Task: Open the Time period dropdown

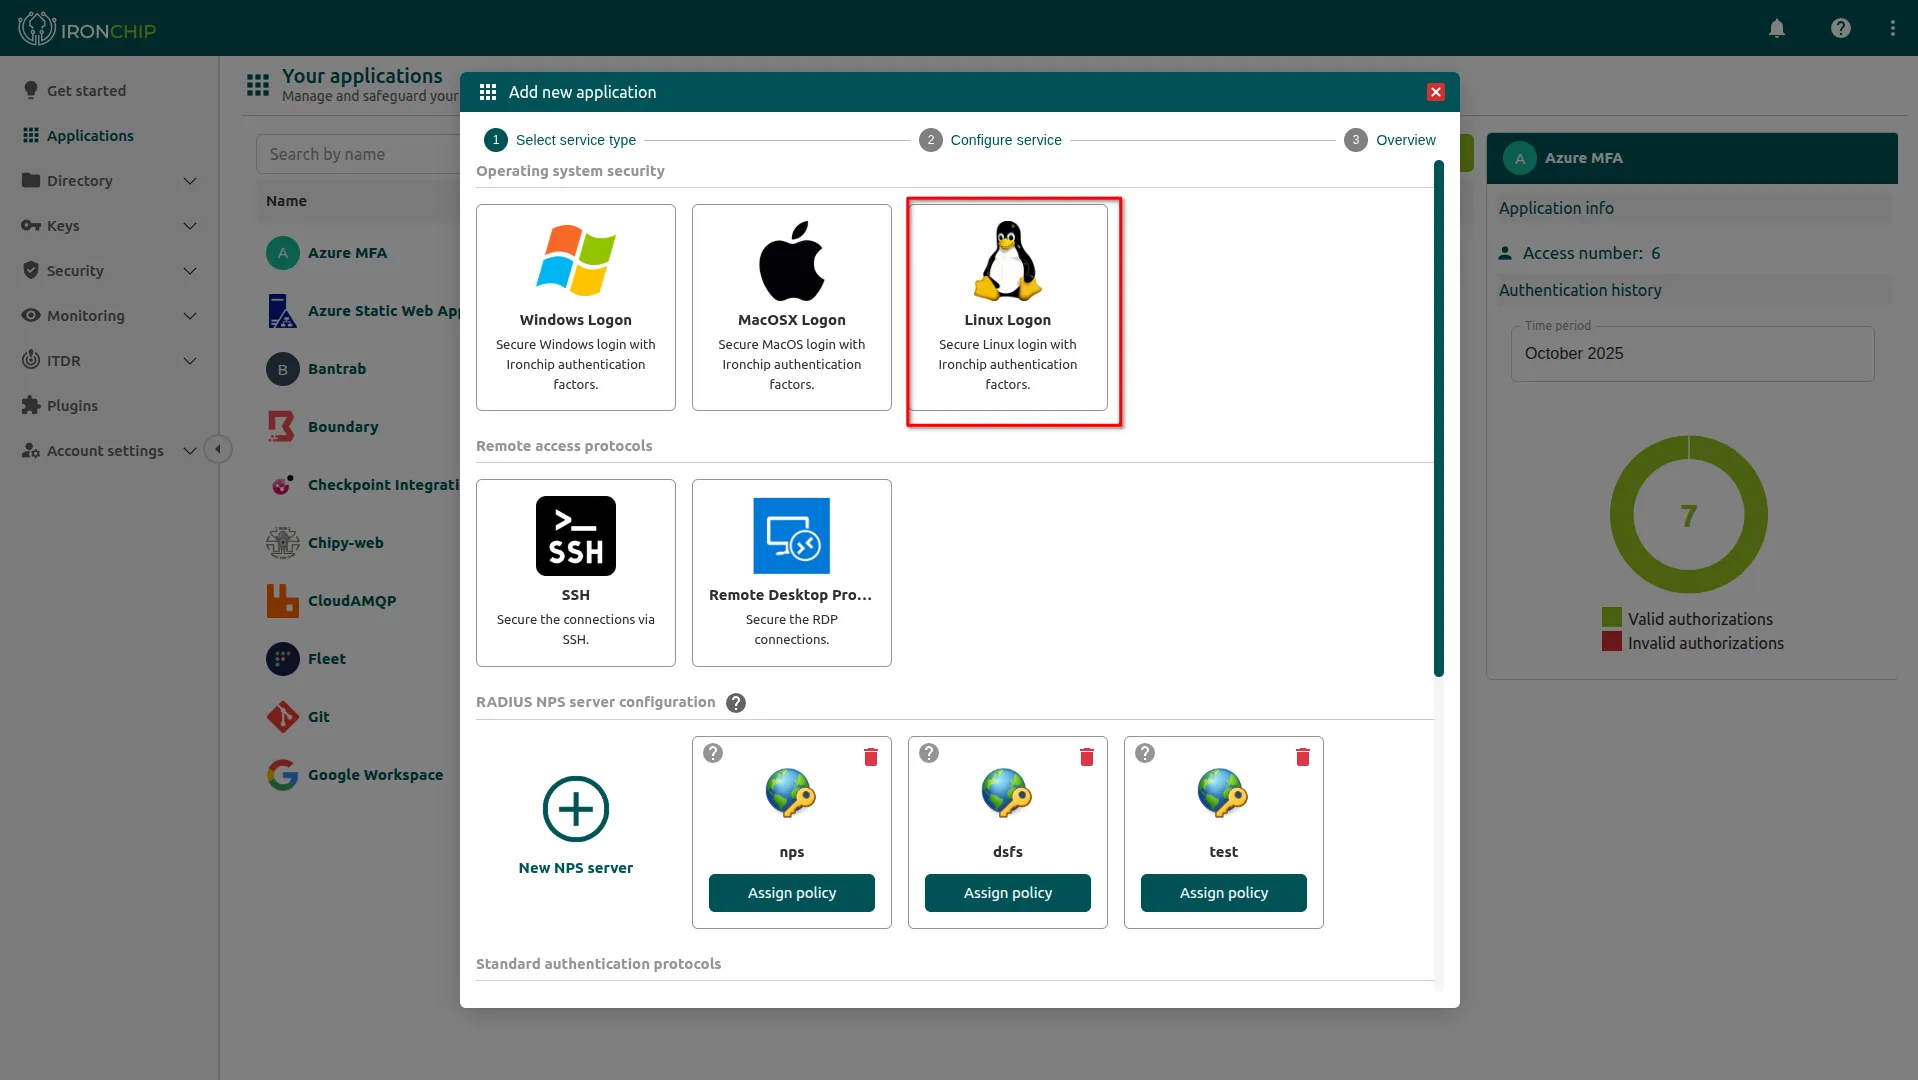Action: (x=1692, y=354)
